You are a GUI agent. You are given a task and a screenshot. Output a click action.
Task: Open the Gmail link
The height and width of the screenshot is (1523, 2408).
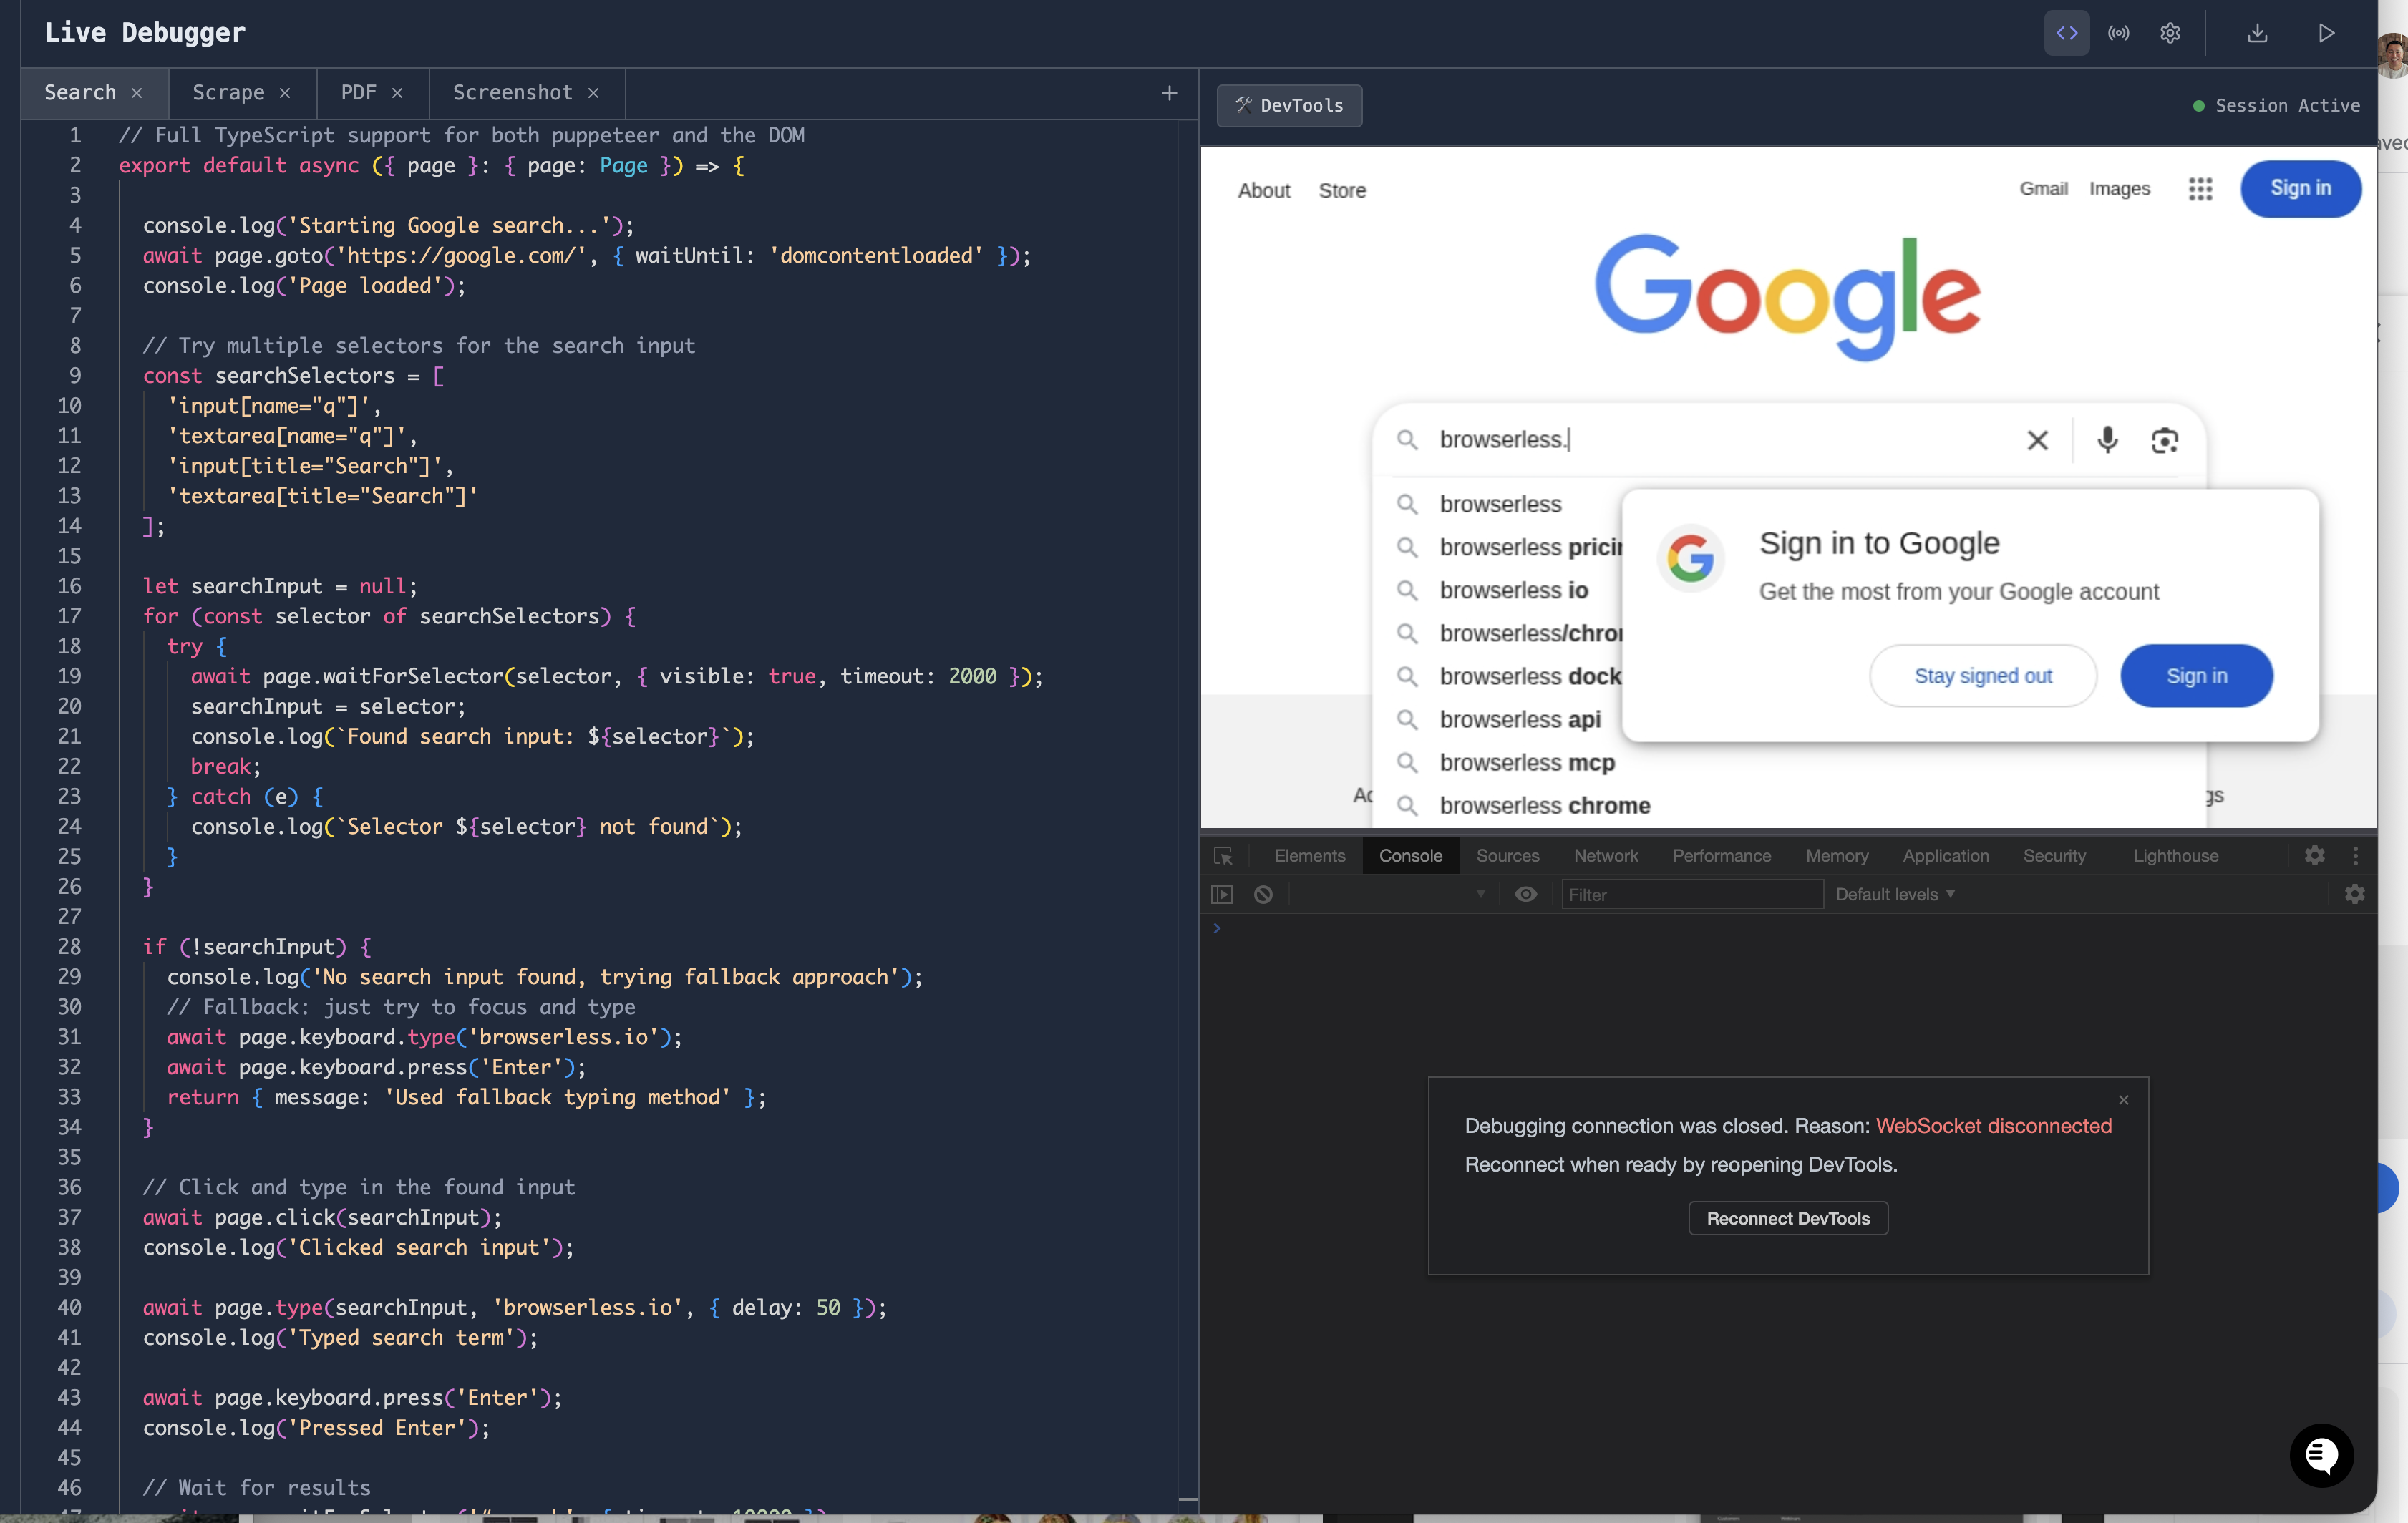tap(2043, 188)
